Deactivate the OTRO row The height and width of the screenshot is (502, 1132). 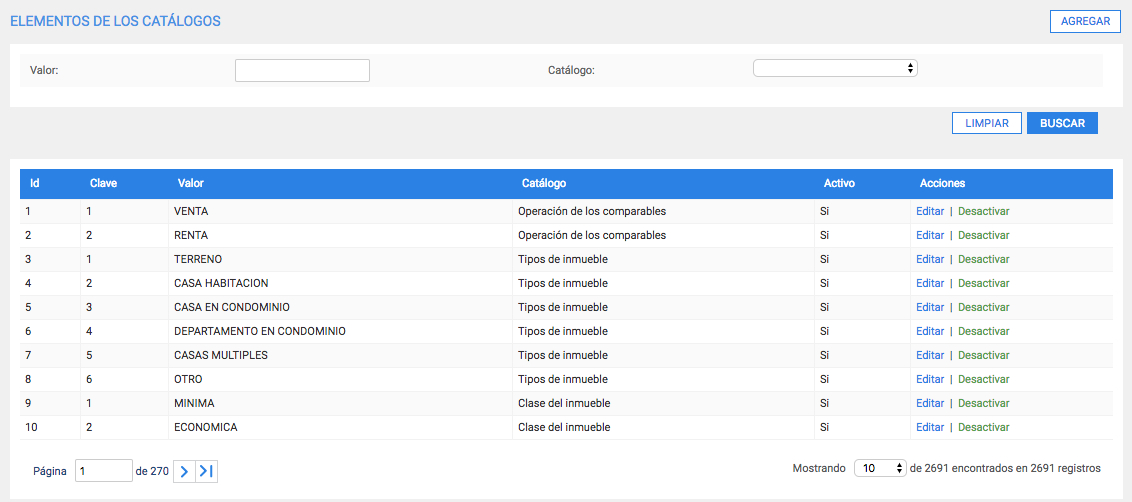(x=983, y=379)
